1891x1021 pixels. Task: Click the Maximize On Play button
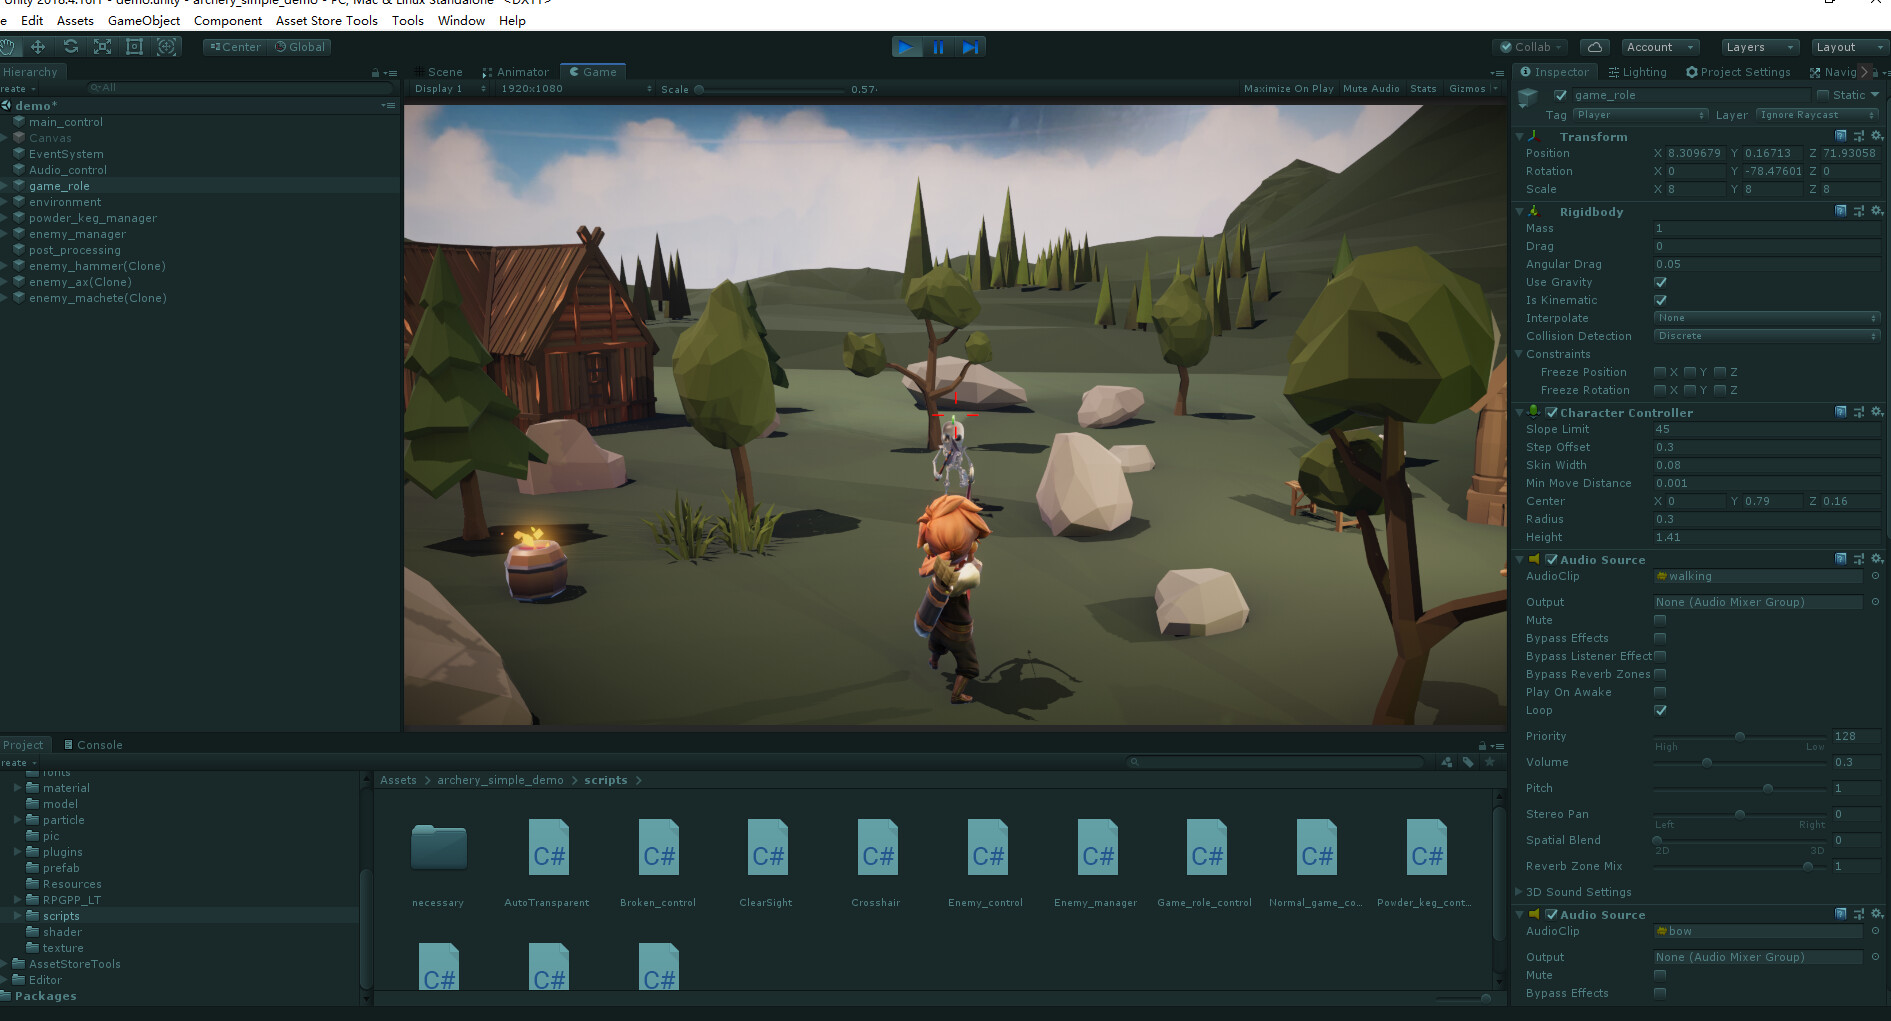1288,88
